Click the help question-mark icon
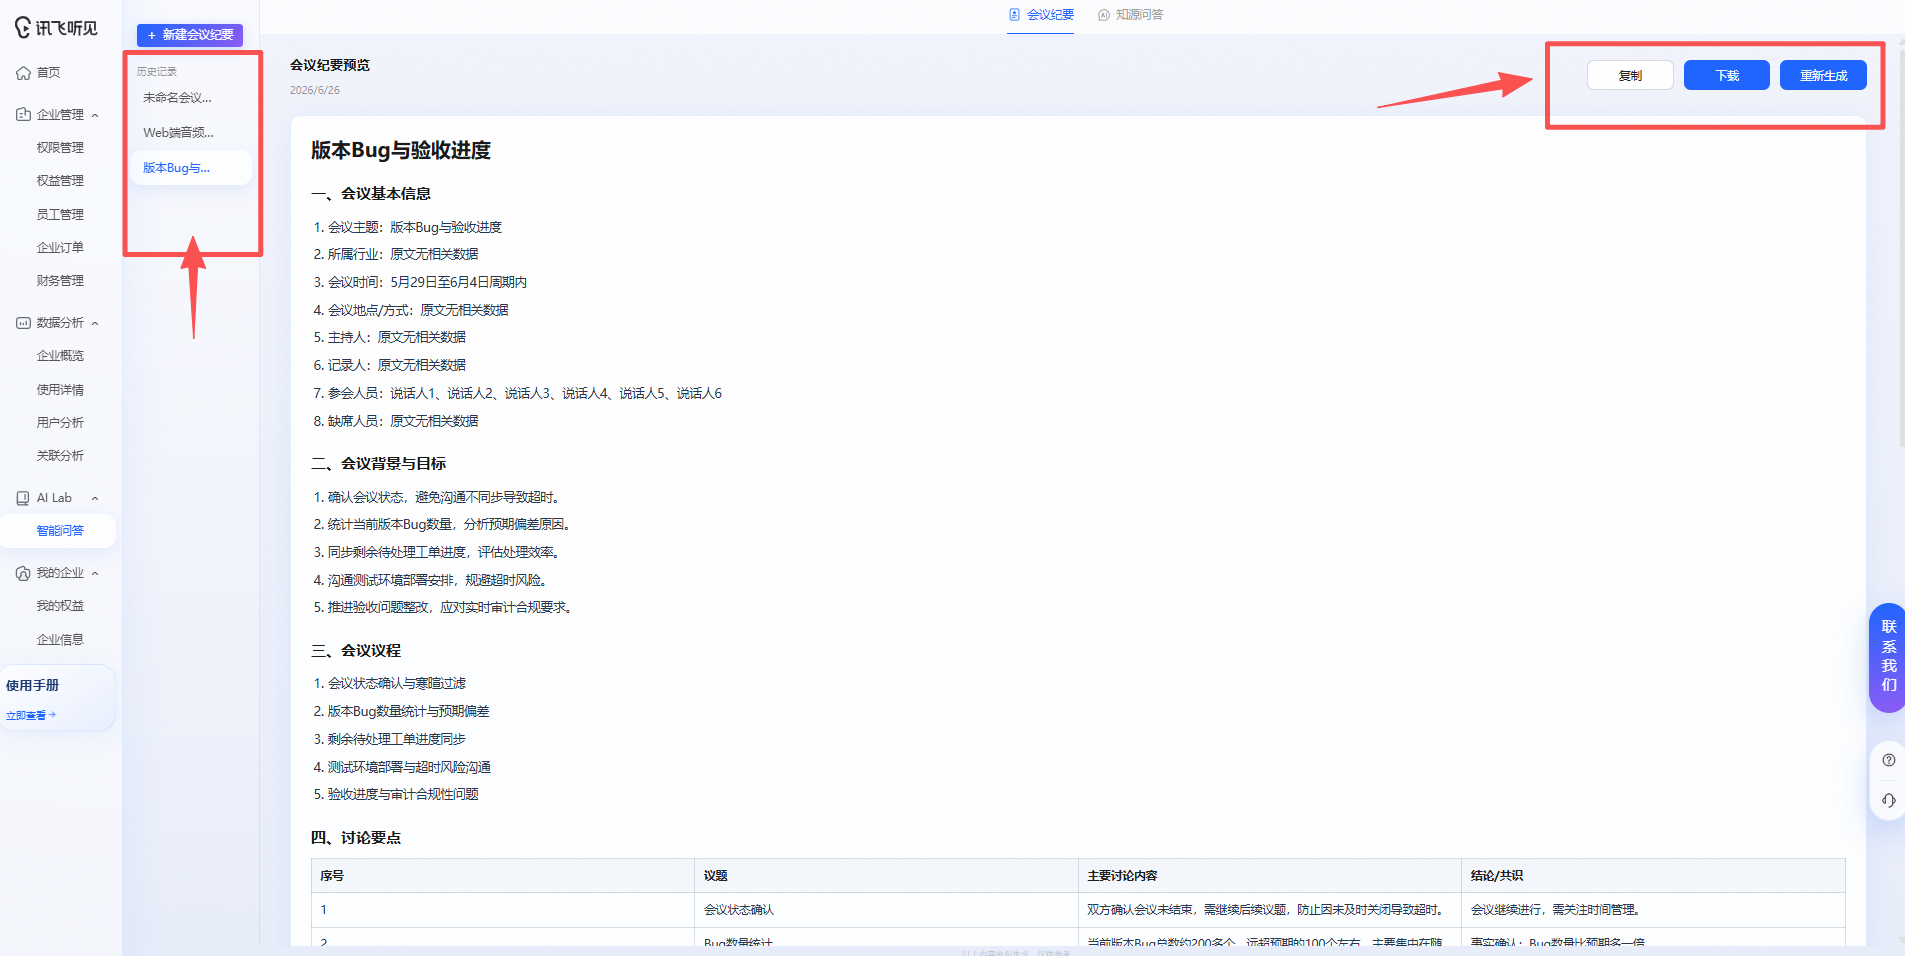Screen dimensions: 1905x956 [1888, 760]
